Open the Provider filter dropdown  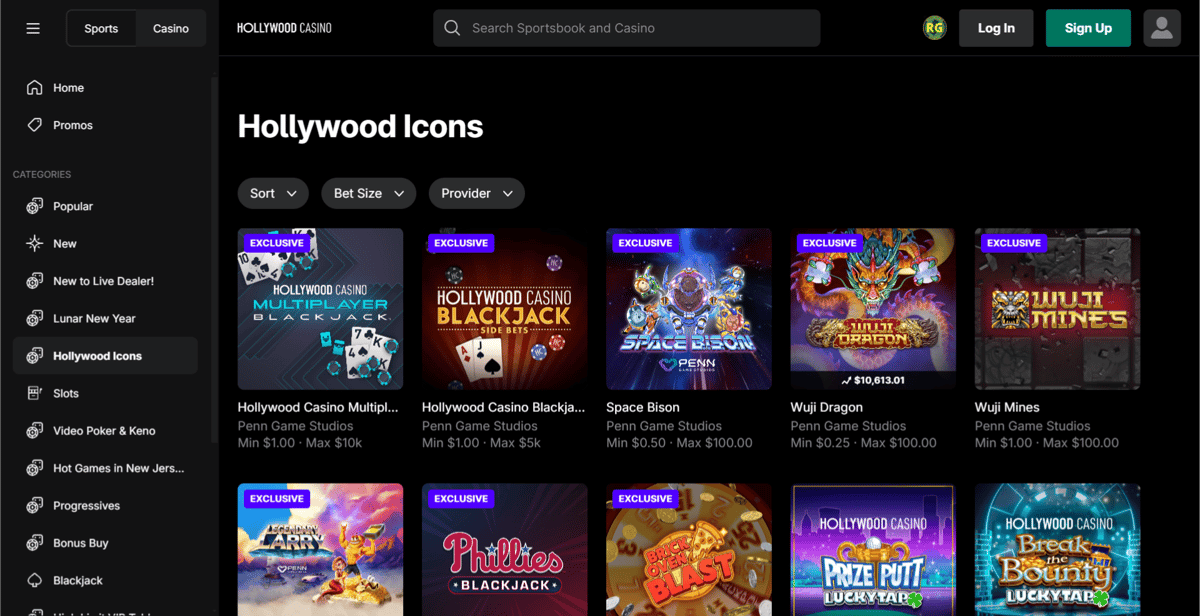point(477,193)
